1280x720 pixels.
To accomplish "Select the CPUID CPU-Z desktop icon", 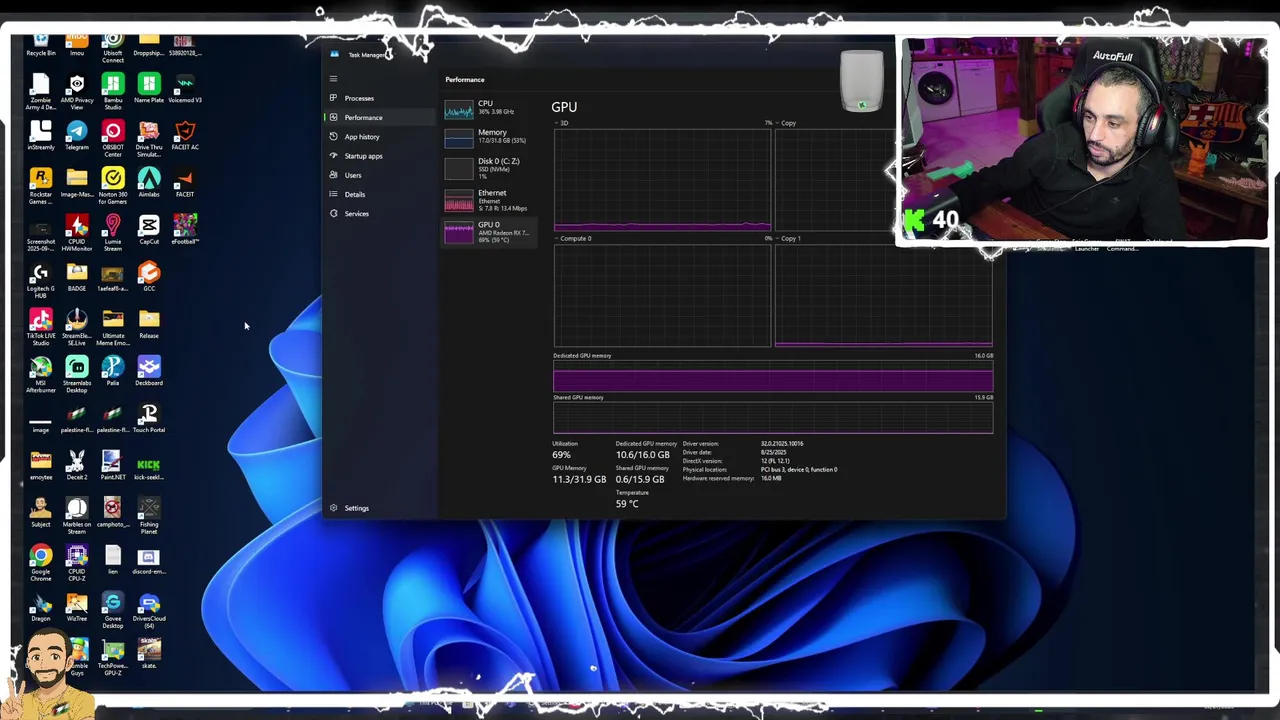I will 77,563.
